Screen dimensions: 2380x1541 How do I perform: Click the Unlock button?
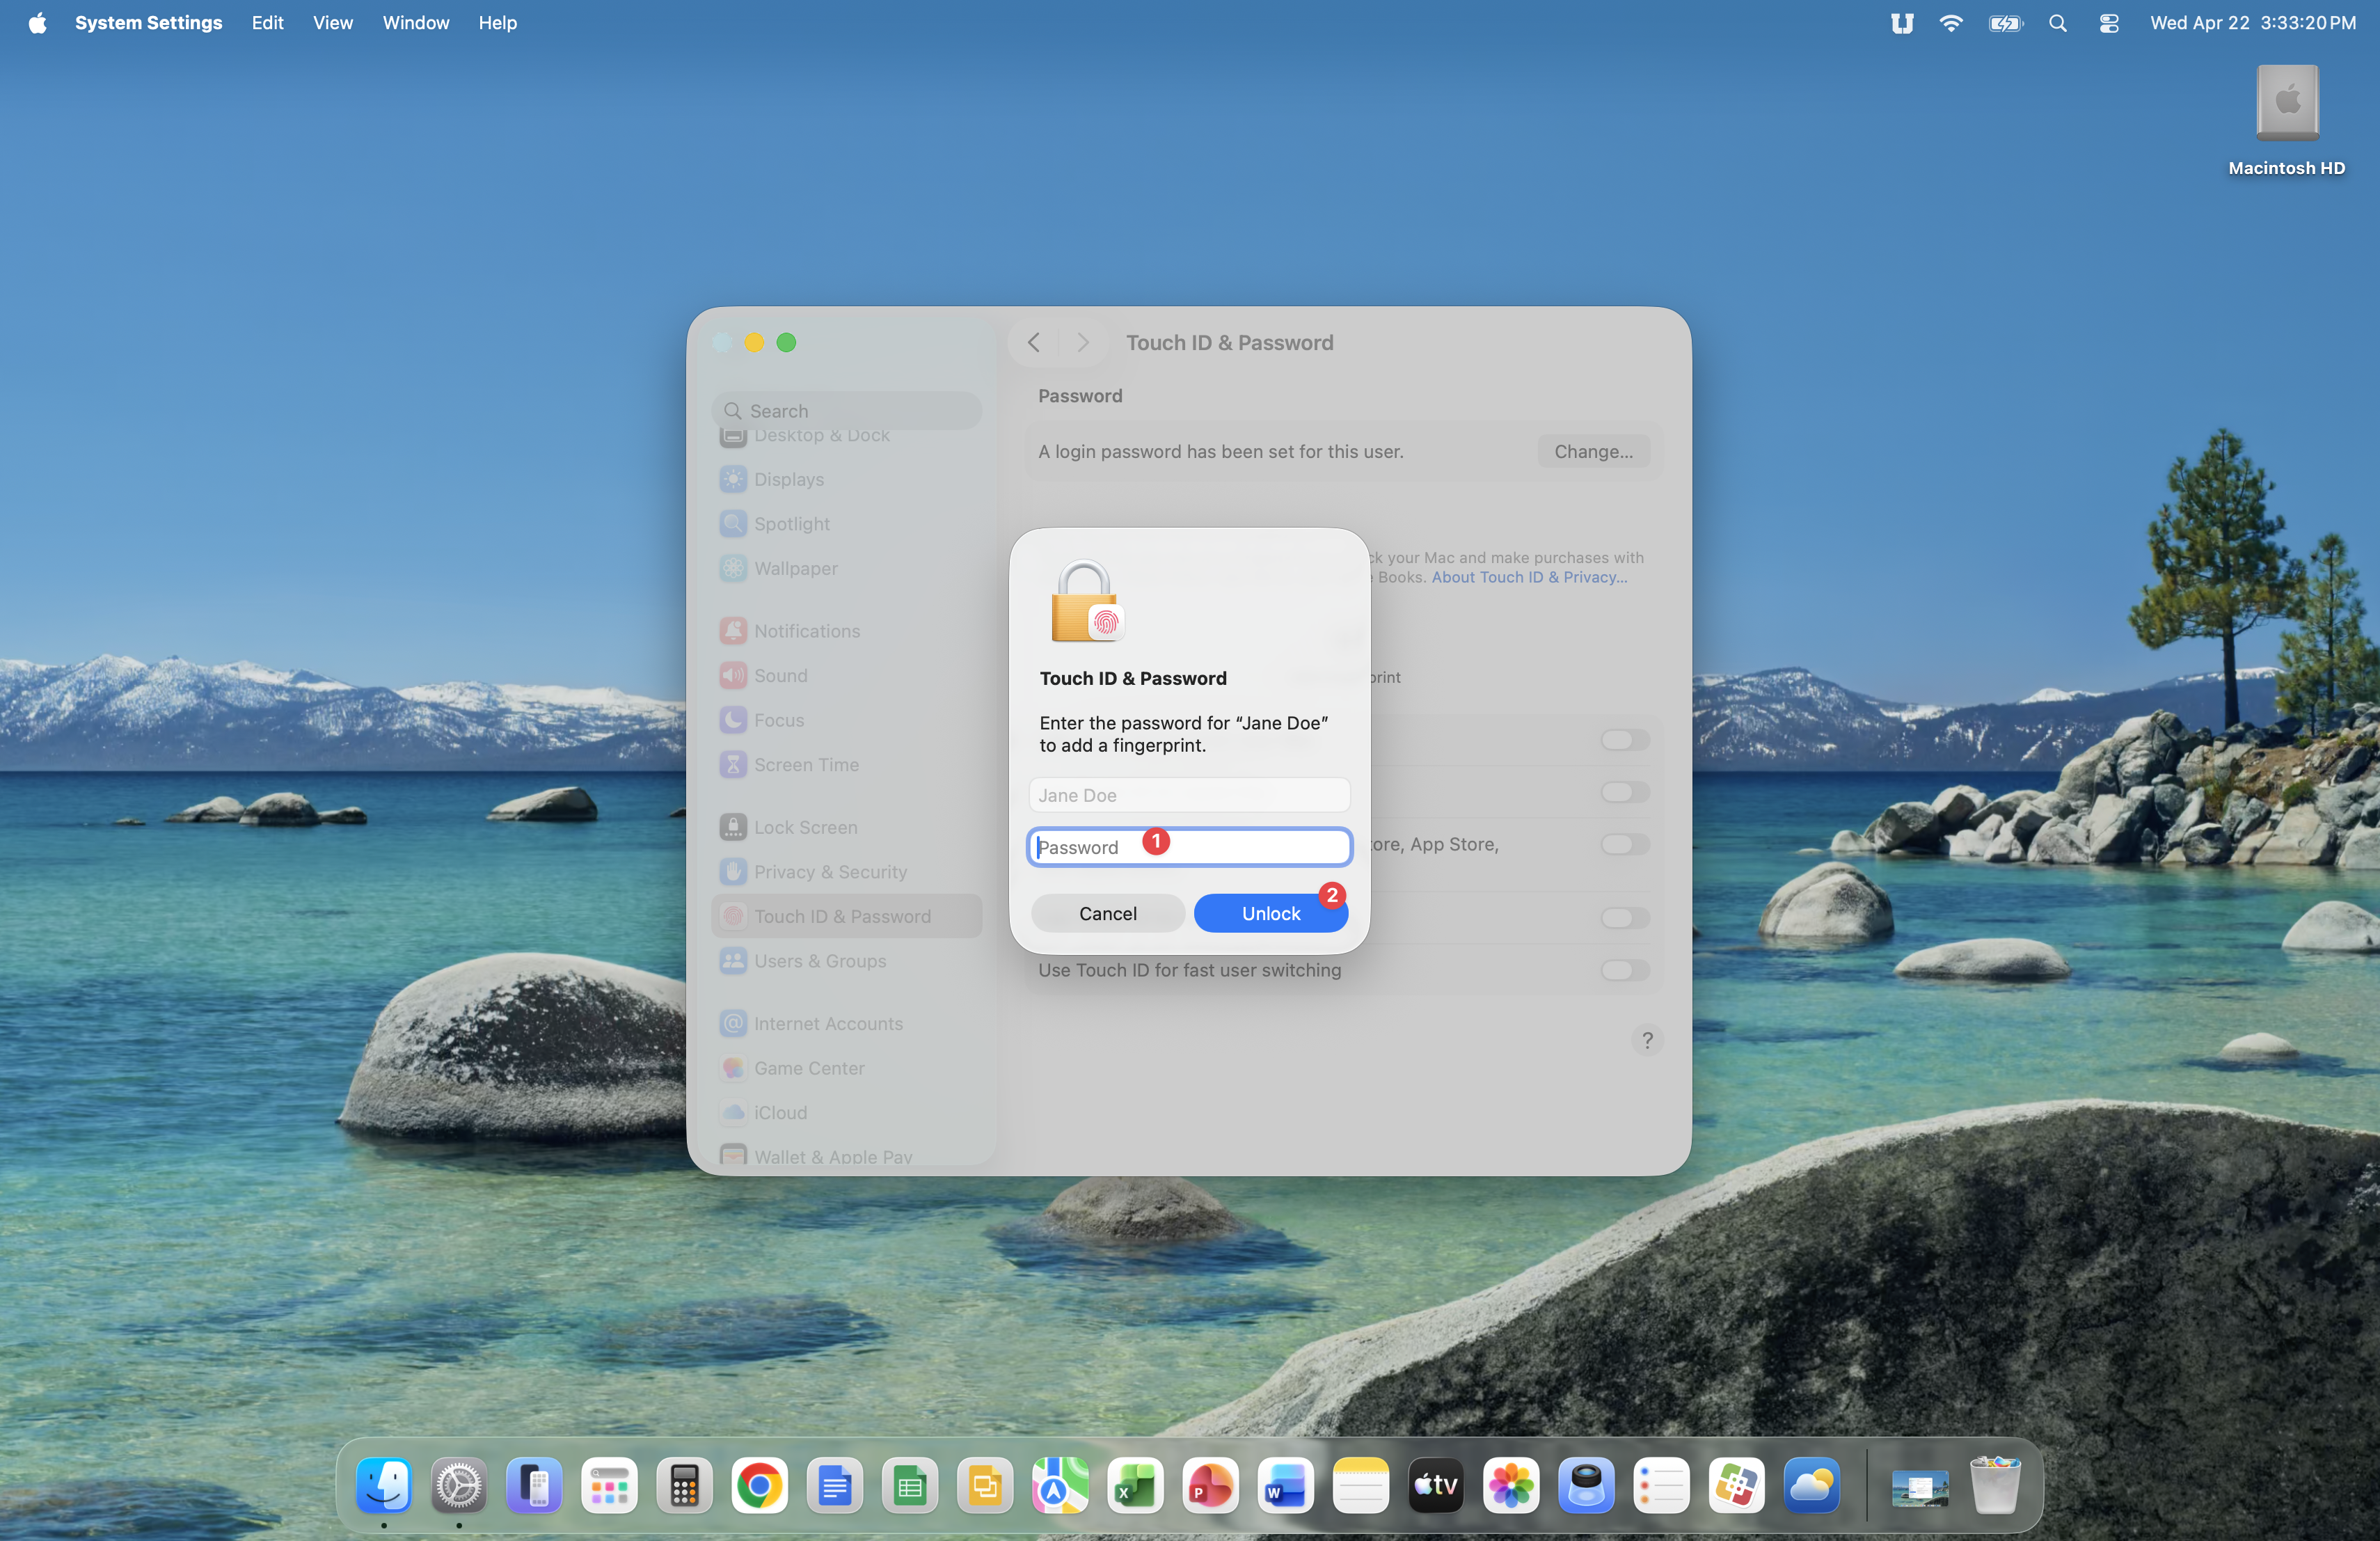[x=1270, y=913]
